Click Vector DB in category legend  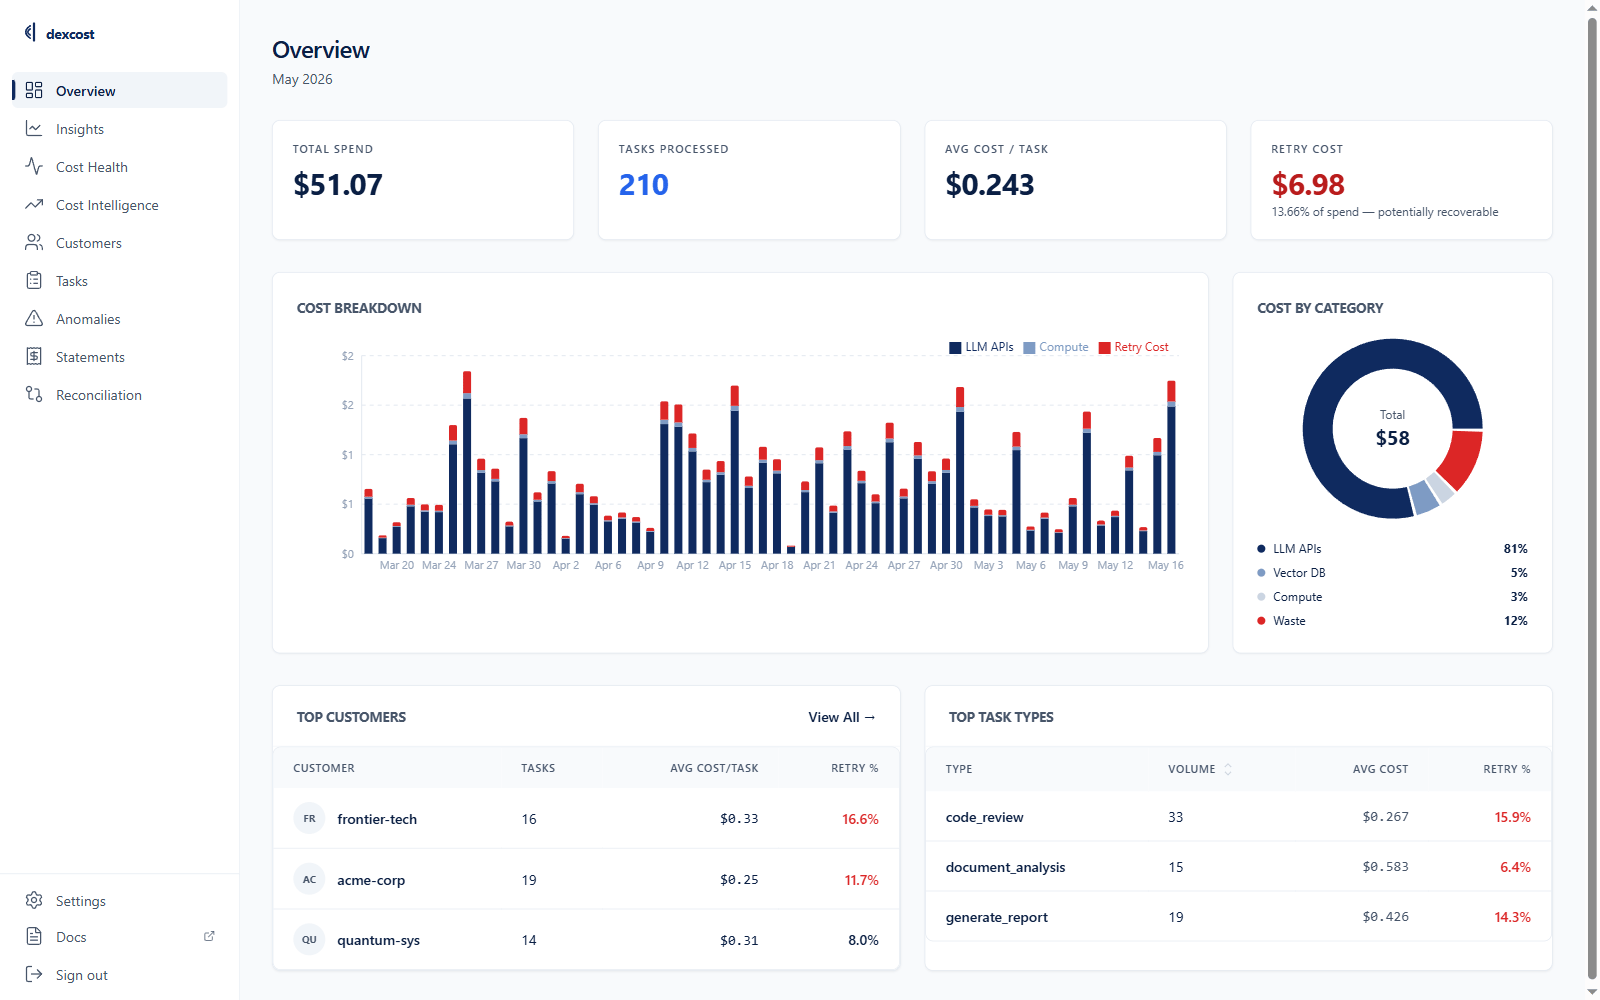tap(1299, 573)
